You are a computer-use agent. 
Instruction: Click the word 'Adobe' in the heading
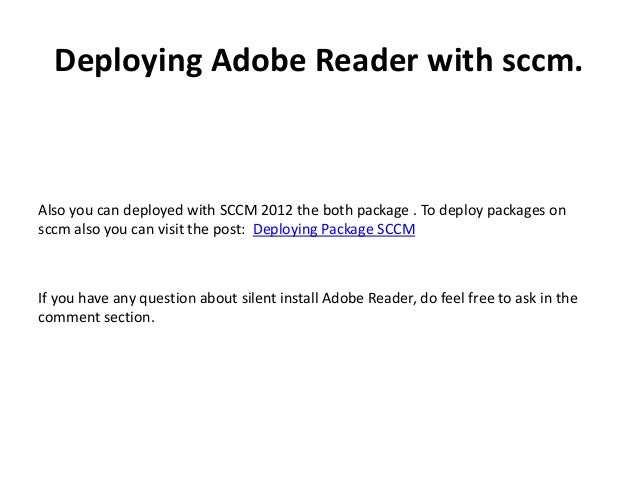[258, 59]
